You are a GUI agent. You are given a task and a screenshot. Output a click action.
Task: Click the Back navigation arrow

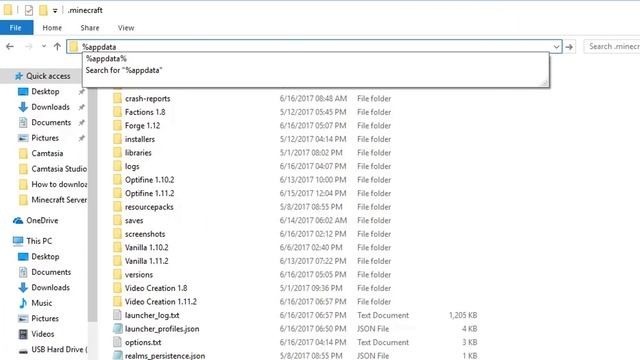pos(10,47)
